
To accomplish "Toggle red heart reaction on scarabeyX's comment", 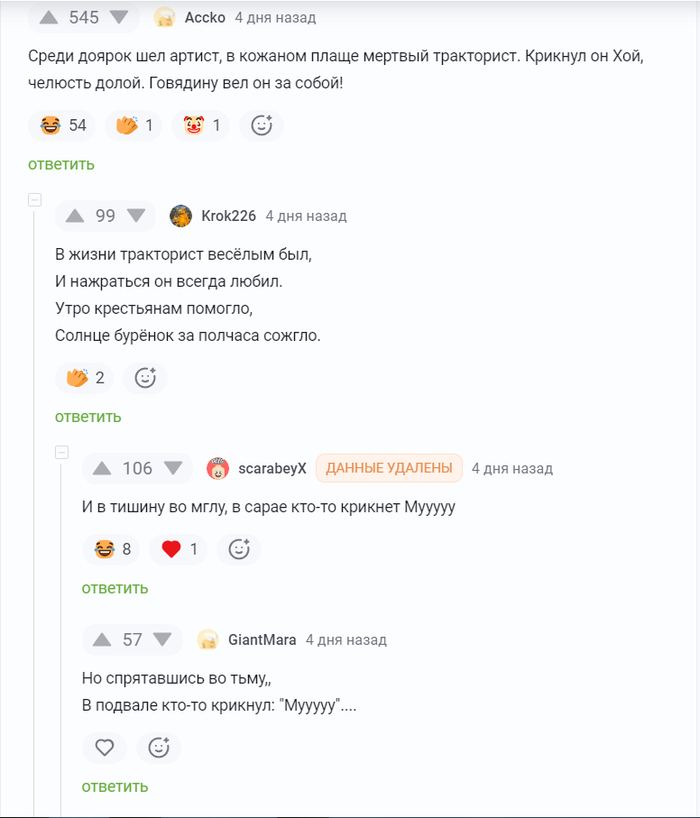I will click(179, 549).
